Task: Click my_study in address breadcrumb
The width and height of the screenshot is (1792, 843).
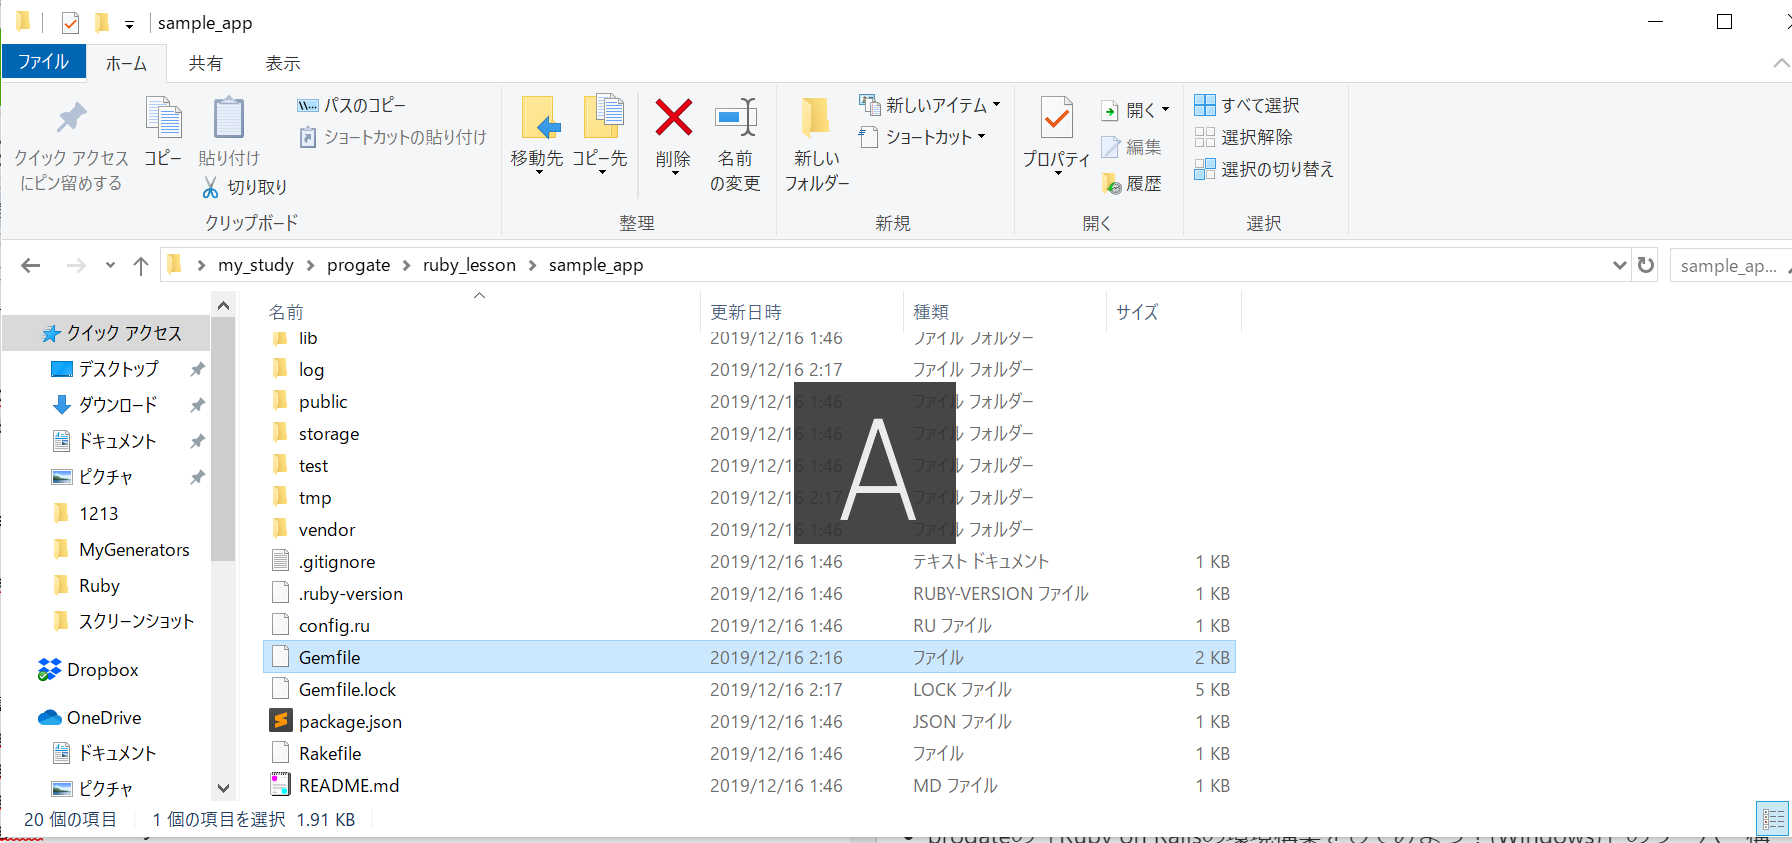Action: pyautogui.click(x=256, y=265)
